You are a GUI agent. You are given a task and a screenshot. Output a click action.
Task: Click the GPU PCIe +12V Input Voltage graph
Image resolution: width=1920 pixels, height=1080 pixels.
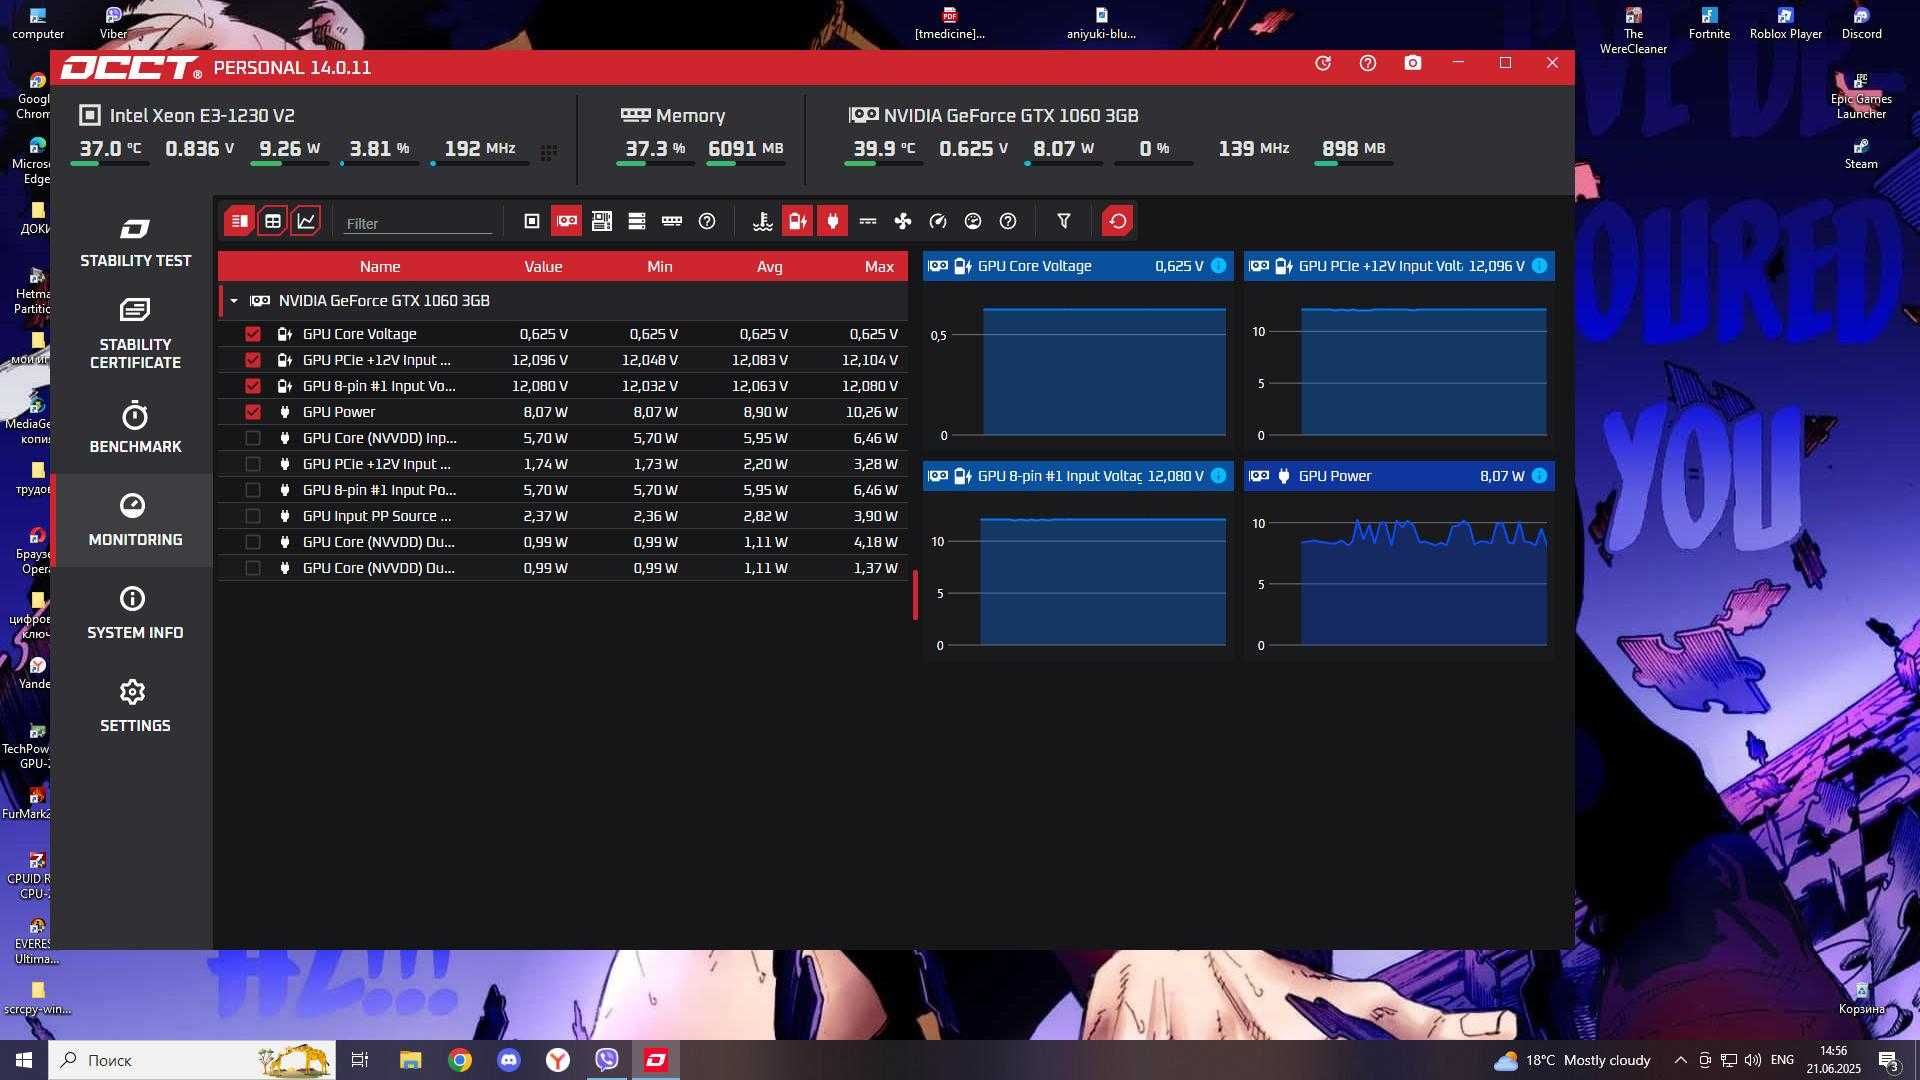click(1399, 366)
